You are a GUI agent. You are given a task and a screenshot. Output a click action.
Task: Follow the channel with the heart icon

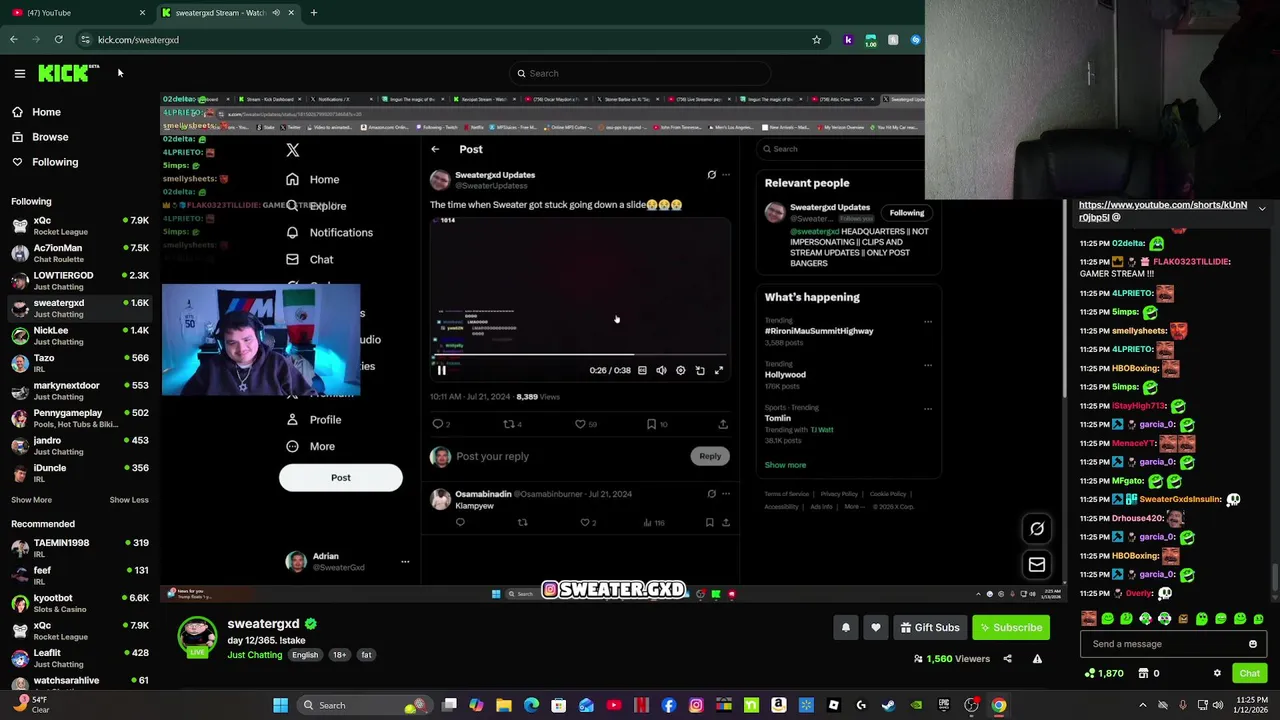point(876,628)
